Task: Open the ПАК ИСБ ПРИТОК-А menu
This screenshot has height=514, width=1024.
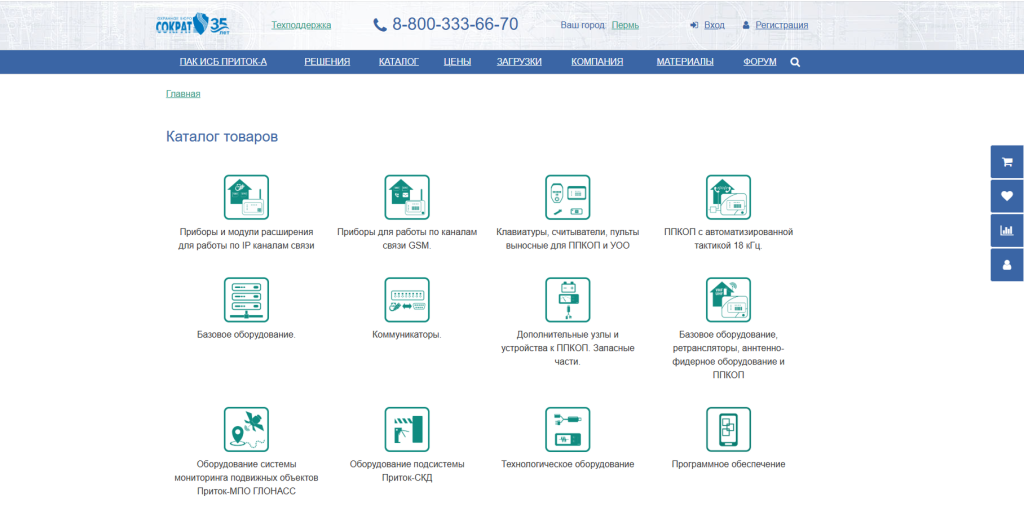Action: click(x=223, y=62)
